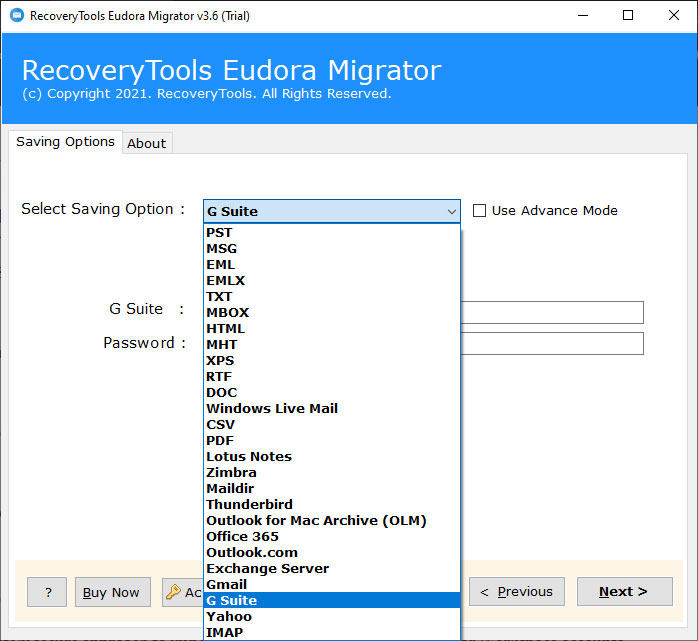
Task: Minimize the Eudora Migrator window
Action: point(583,16)
